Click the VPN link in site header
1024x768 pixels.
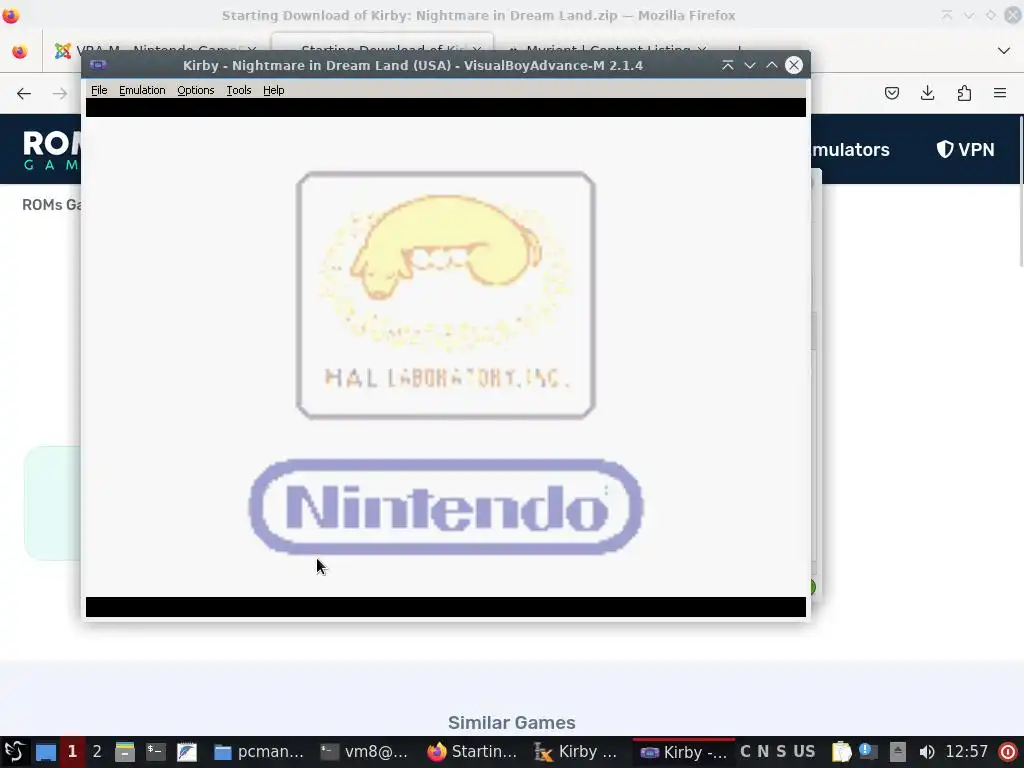(x=965, y=150)
